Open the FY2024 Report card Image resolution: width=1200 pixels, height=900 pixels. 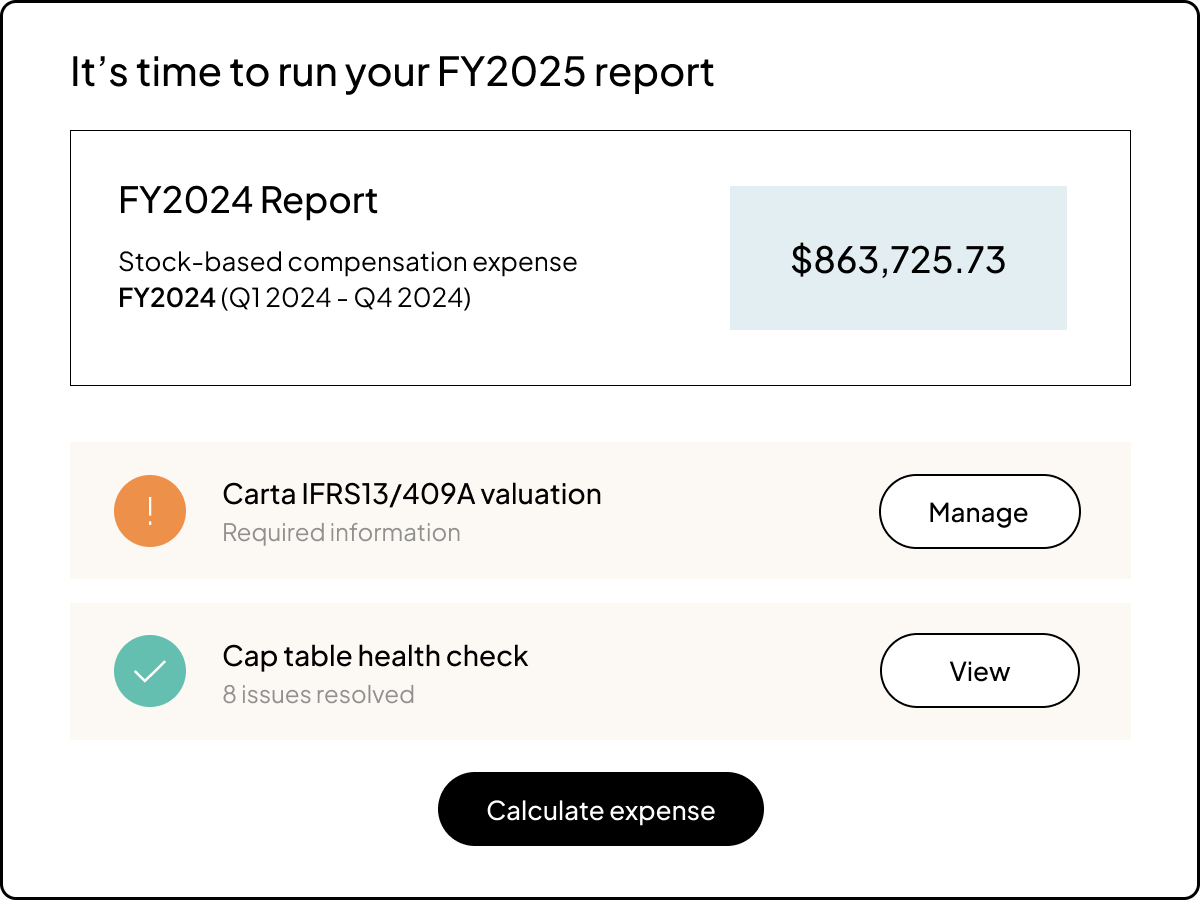600,256
